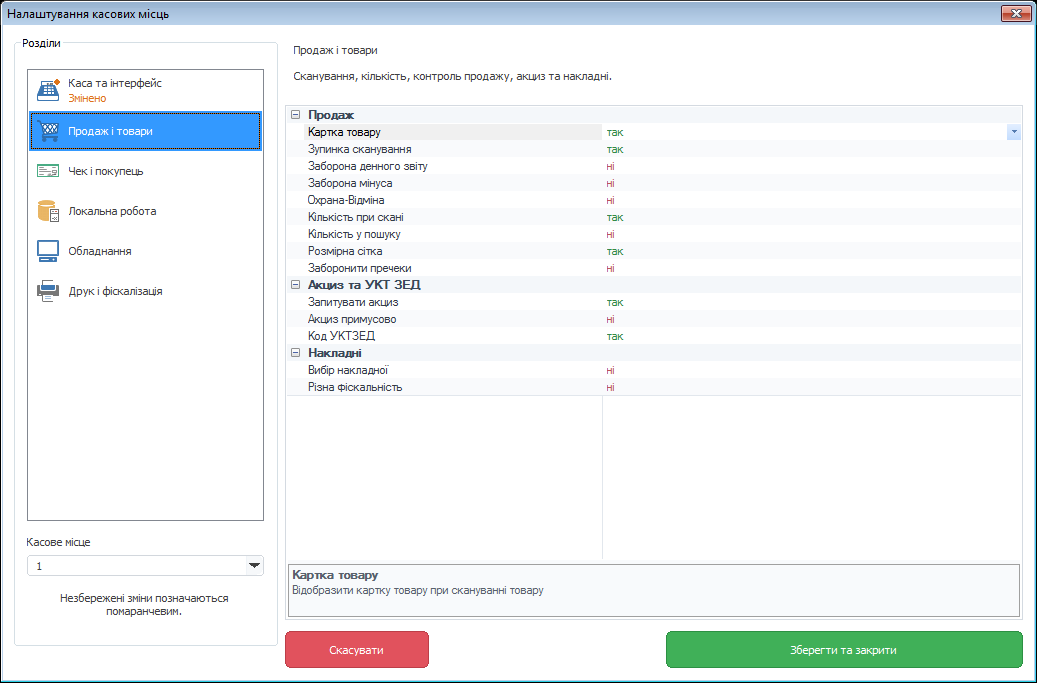Select the Вибір накладної label

tap(348, 370)
